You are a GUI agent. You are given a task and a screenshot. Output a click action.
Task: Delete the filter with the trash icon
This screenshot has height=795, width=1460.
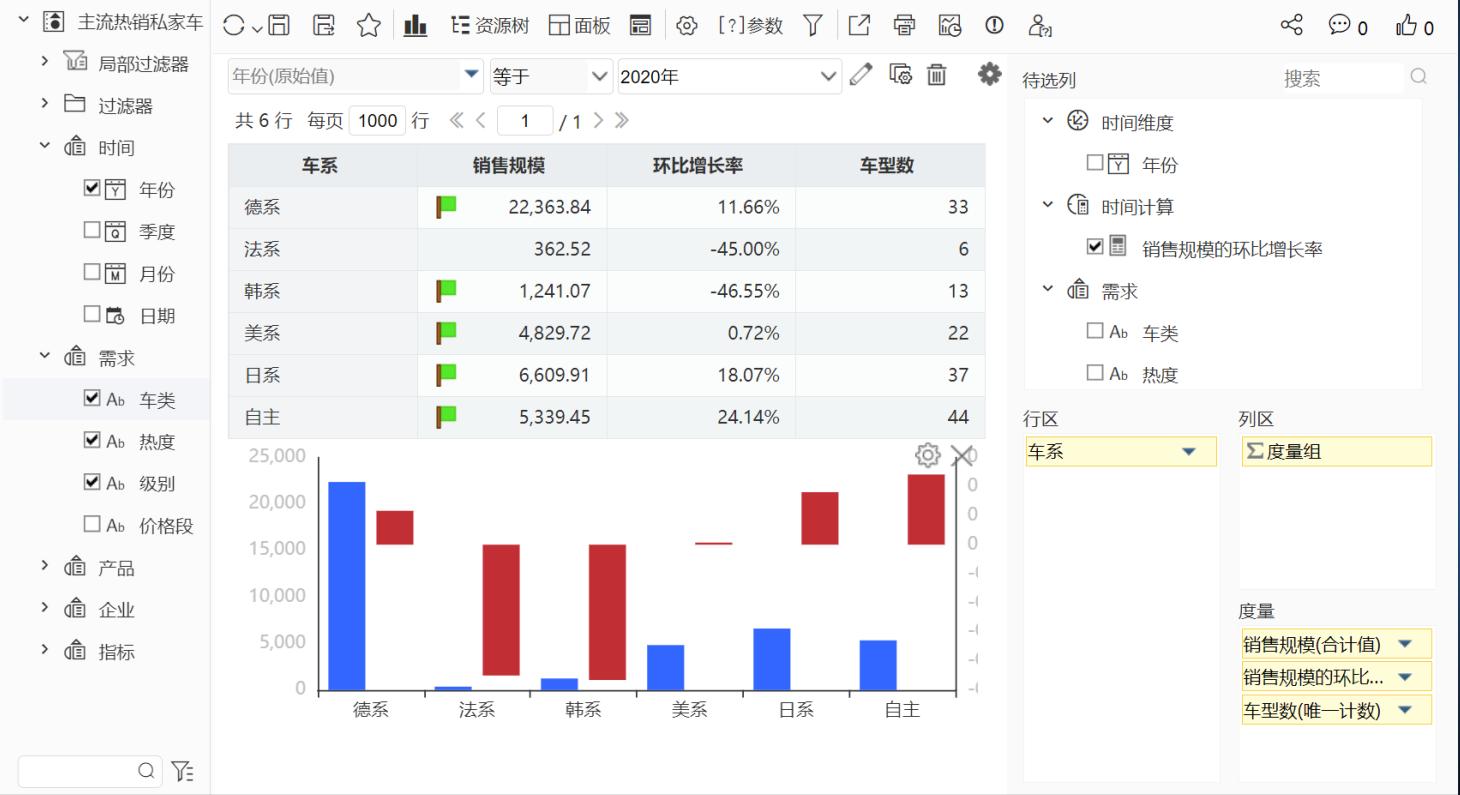pyautogui.click(x=936, y=75)
